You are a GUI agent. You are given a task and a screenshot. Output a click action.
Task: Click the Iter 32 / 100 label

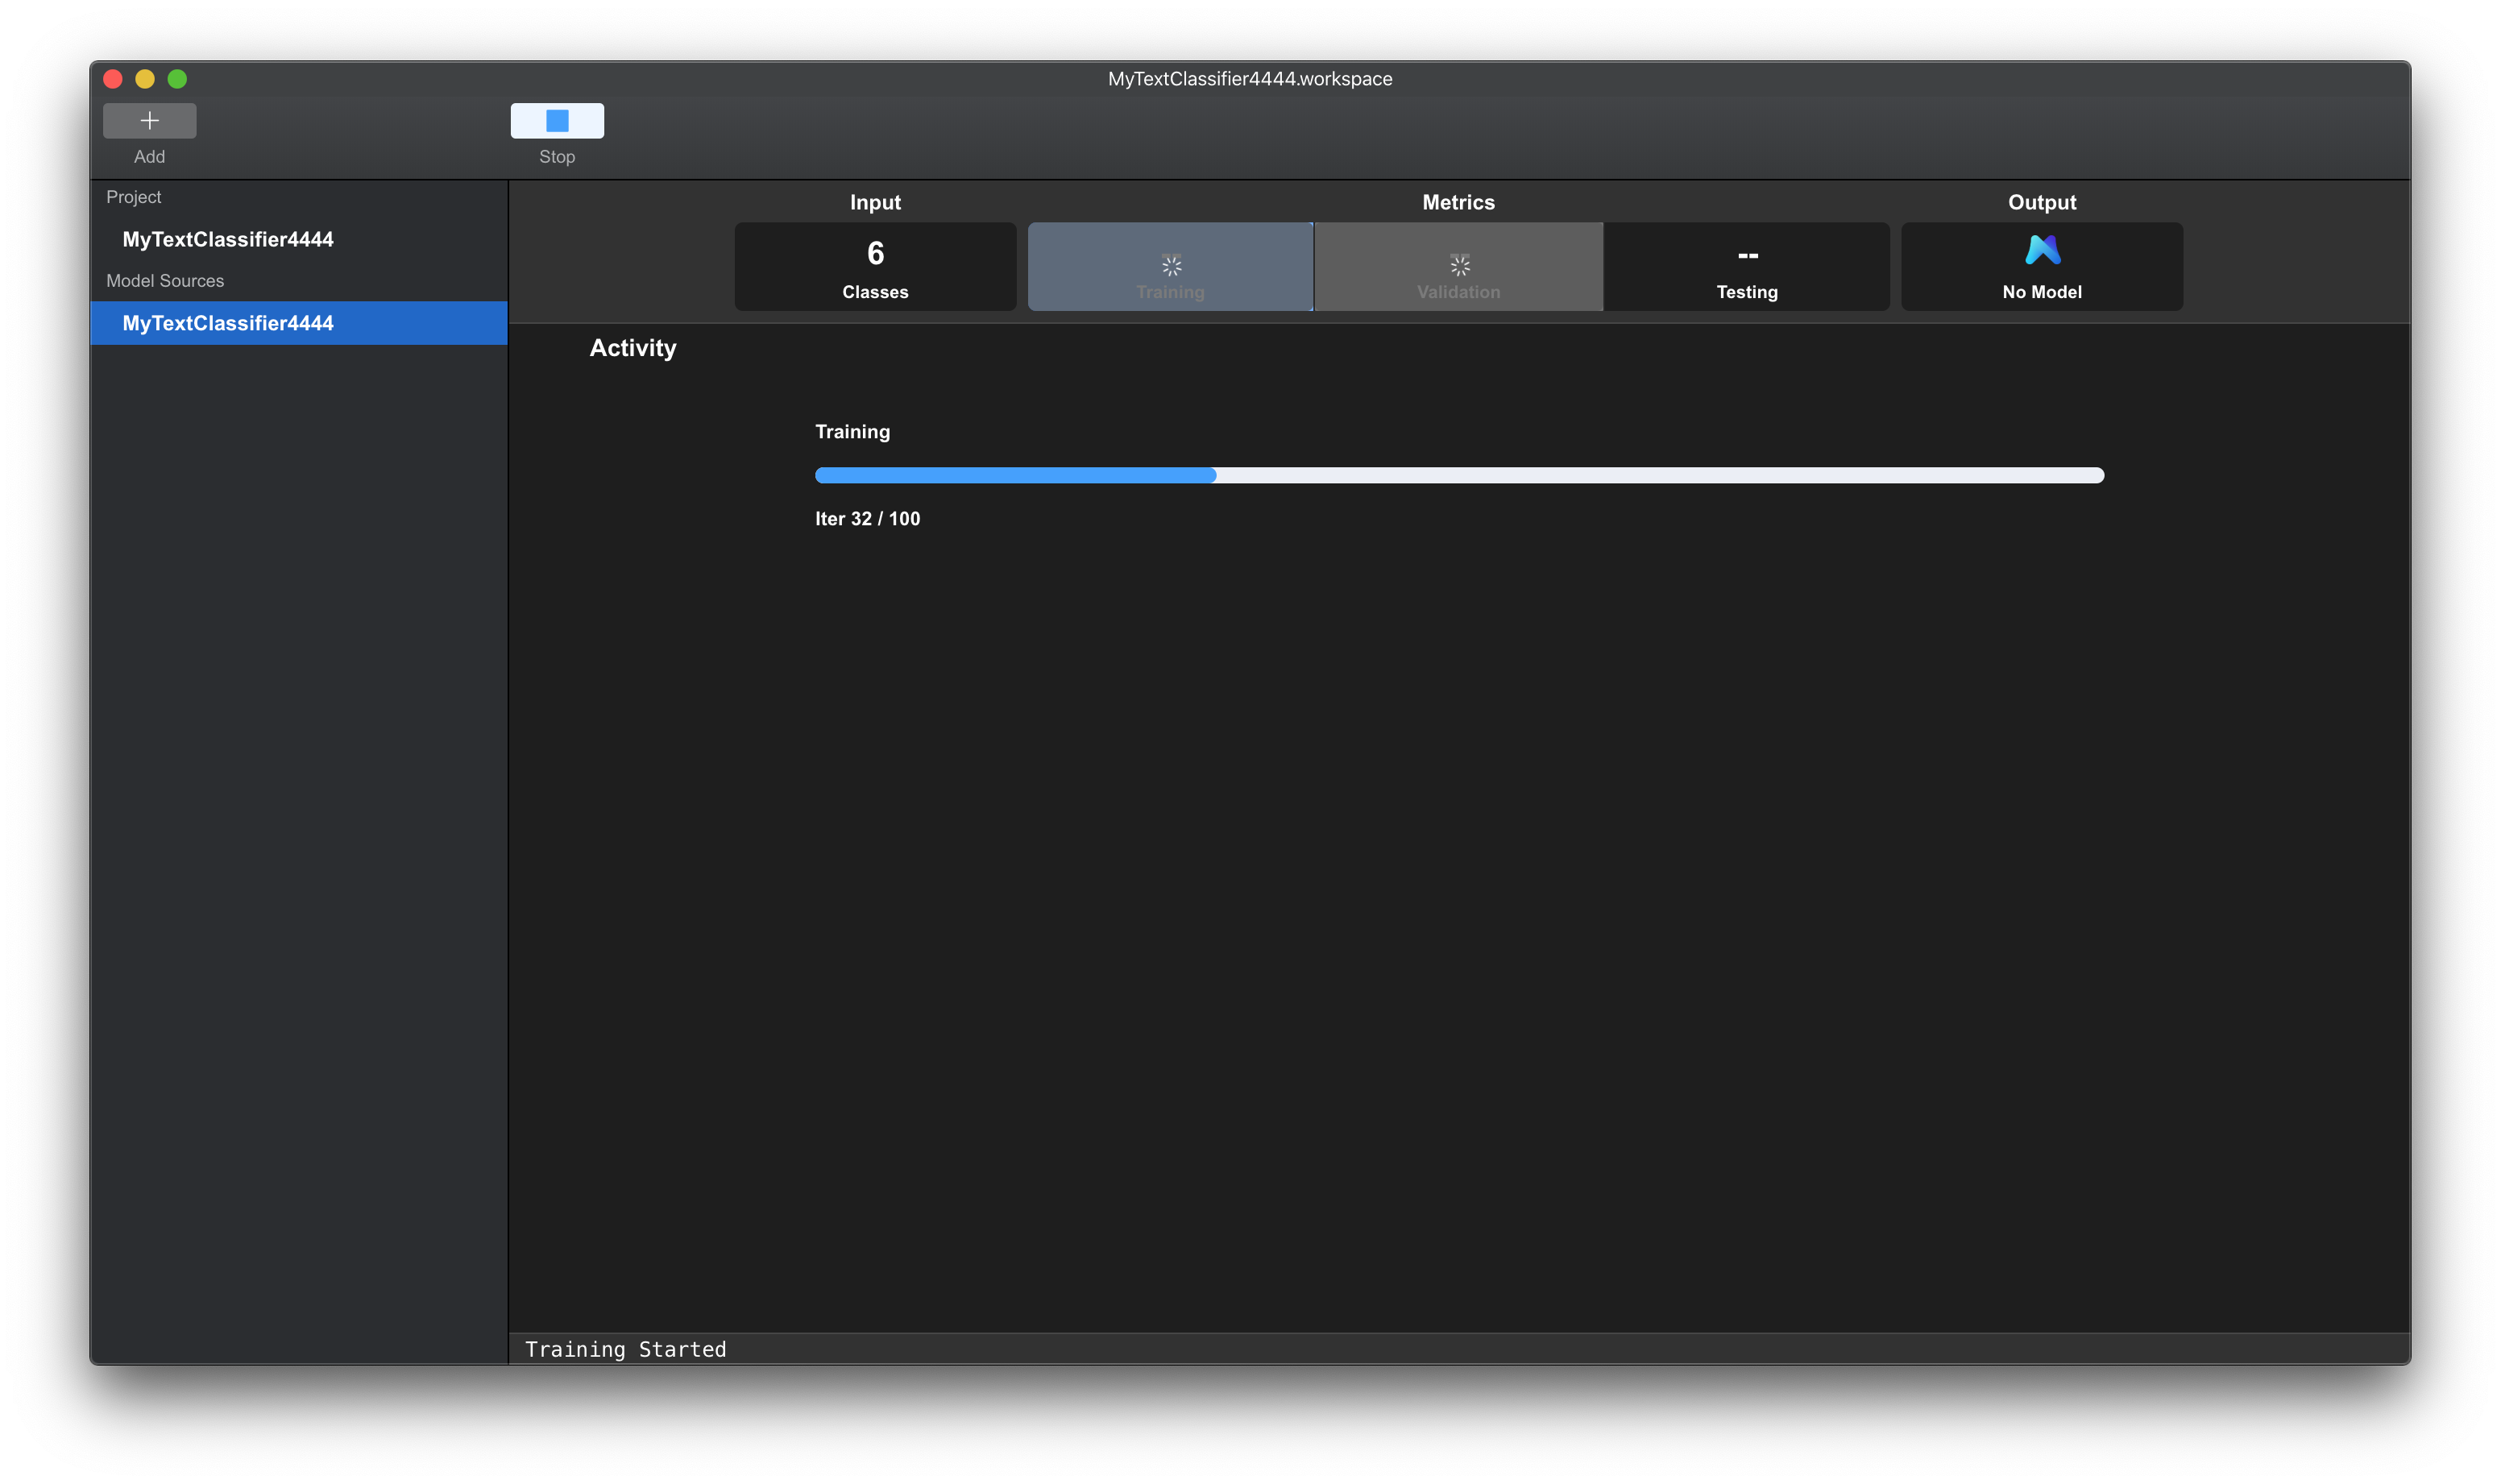867,518
